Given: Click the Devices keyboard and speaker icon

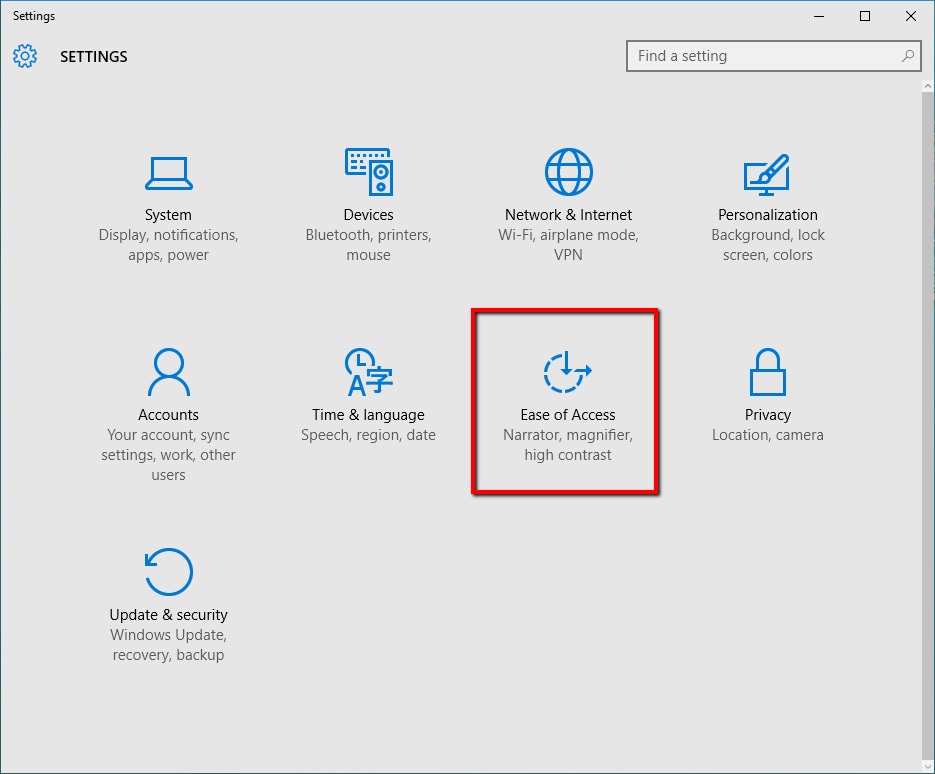Looking at the screenshot, I should (x=369, y=172).
